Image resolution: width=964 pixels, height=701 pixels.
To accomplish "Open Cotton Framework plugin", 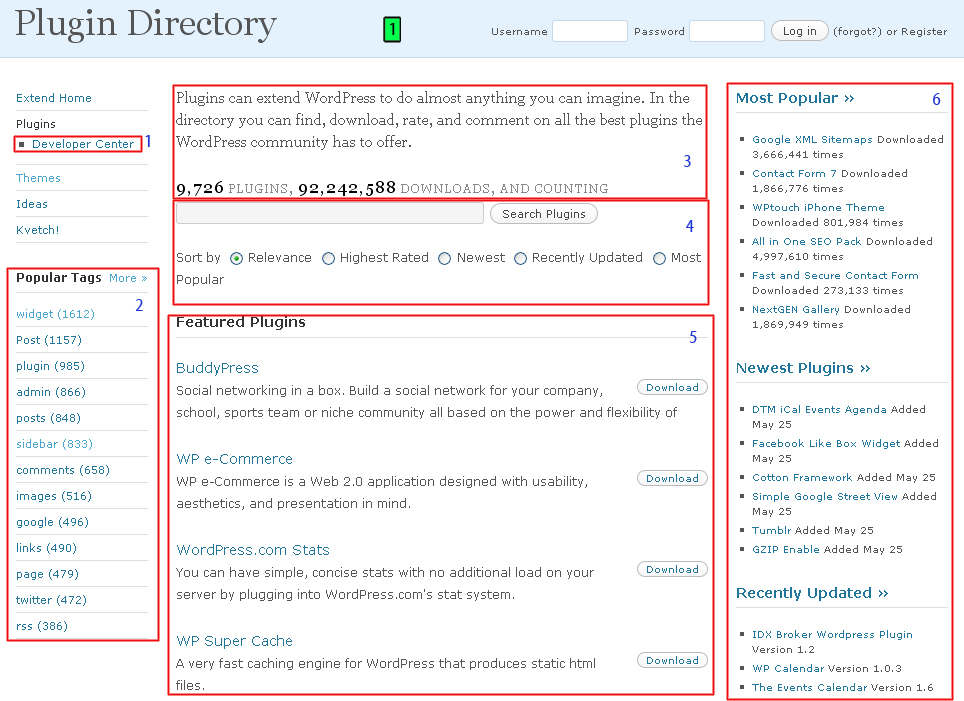I will [802, 477].
